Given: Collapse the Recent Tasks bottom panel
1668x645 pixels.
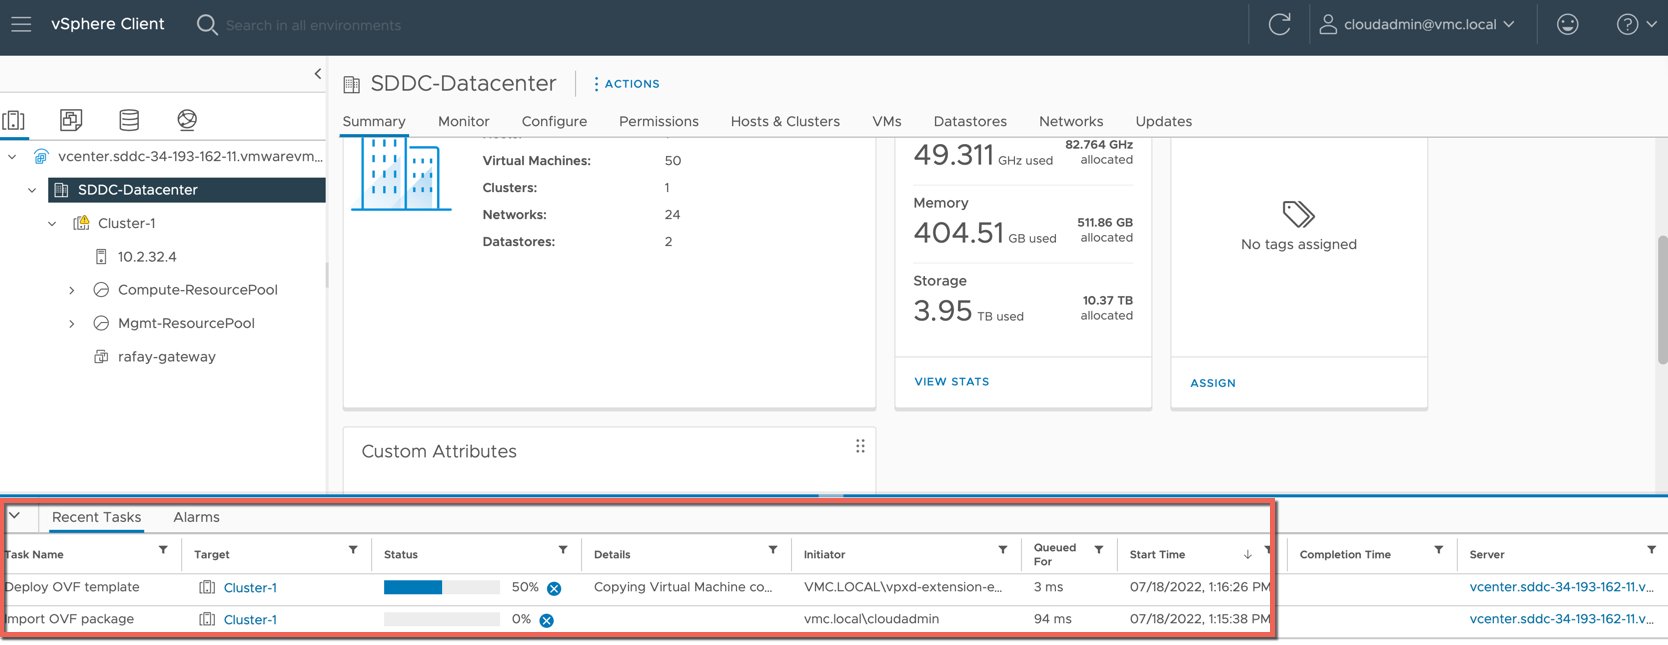Looking at the screenshot, I should point(14,516).
